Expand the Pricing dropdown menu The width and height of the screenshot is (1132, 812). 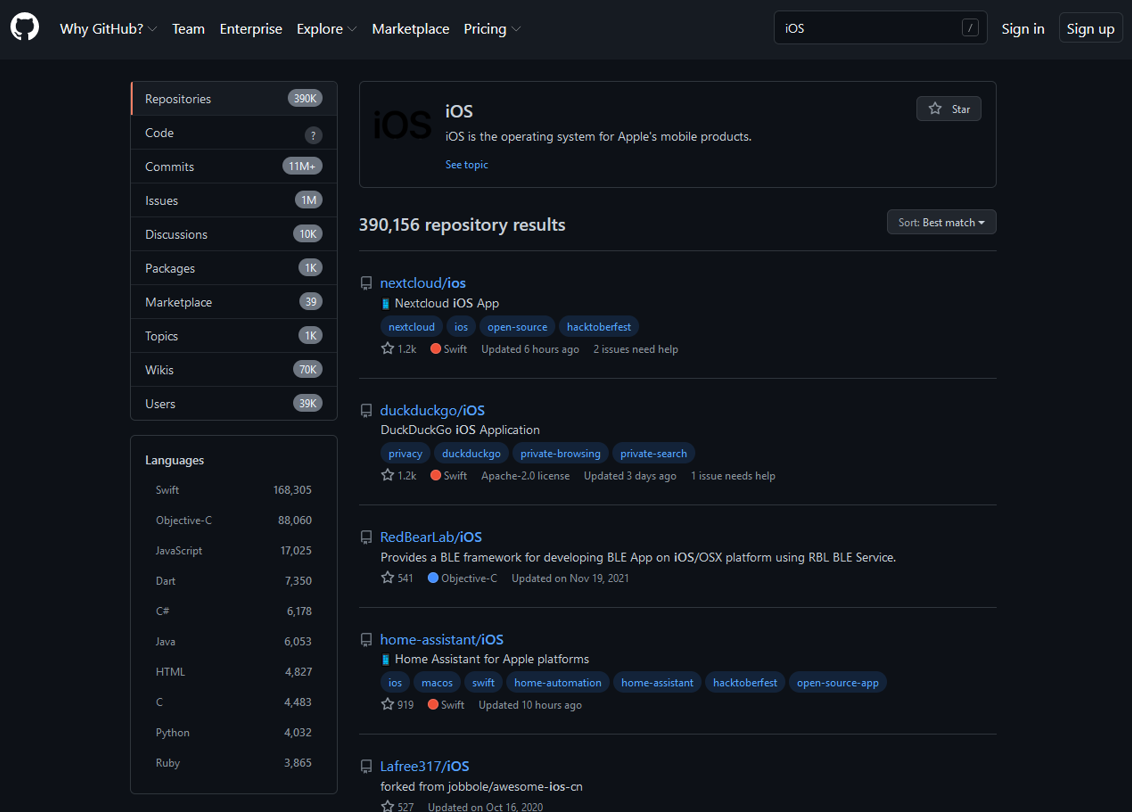492,29
